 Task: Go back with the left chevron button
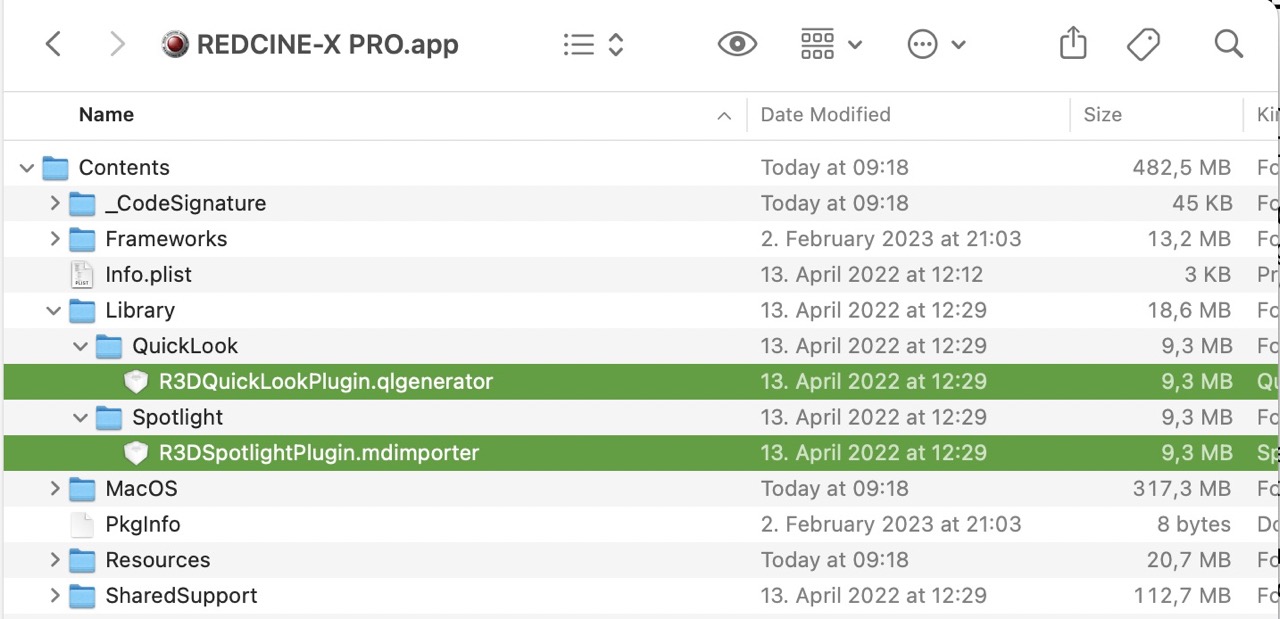pyautogui.click(x=54, y=44)
